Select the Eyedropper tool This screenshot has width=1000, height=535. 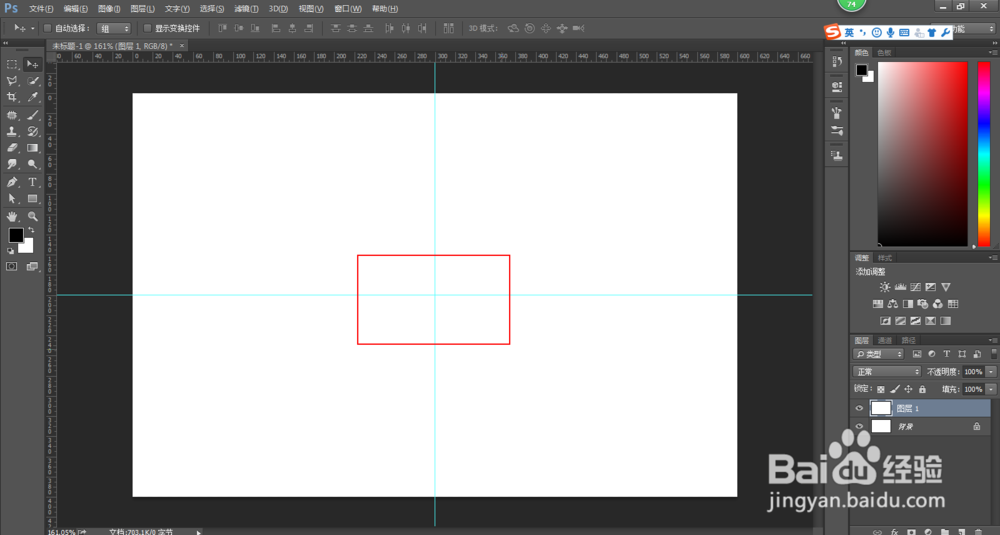click(x=33, y=98)
